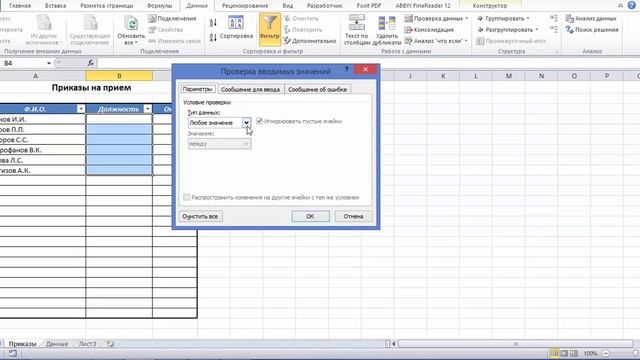This screenshot has height=360, width=640.
Task: Click the zoom out minus button
Action: tap(606, 353)
